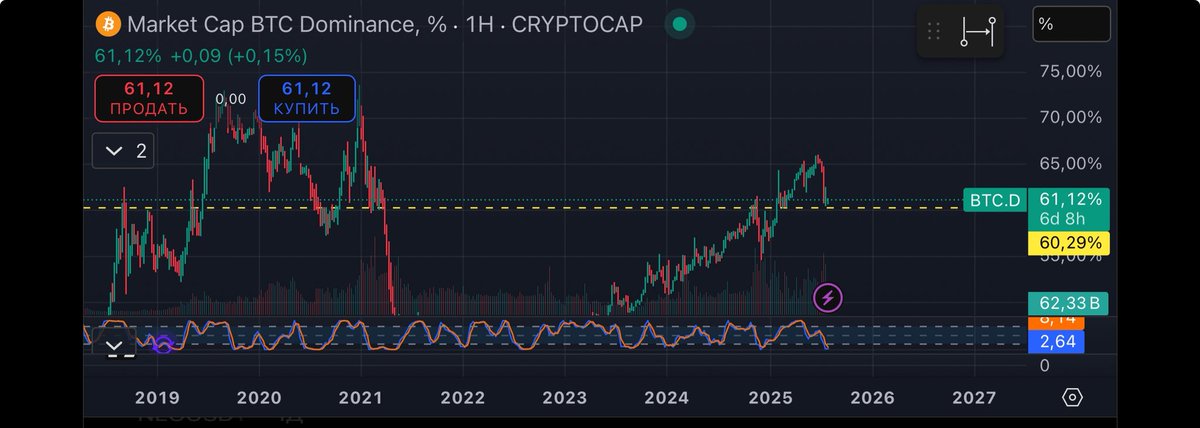Click the 6d 8h countdown label
Image resolution: width=1200 pixels, height=428 pixels.
(x=1064, y=220)
